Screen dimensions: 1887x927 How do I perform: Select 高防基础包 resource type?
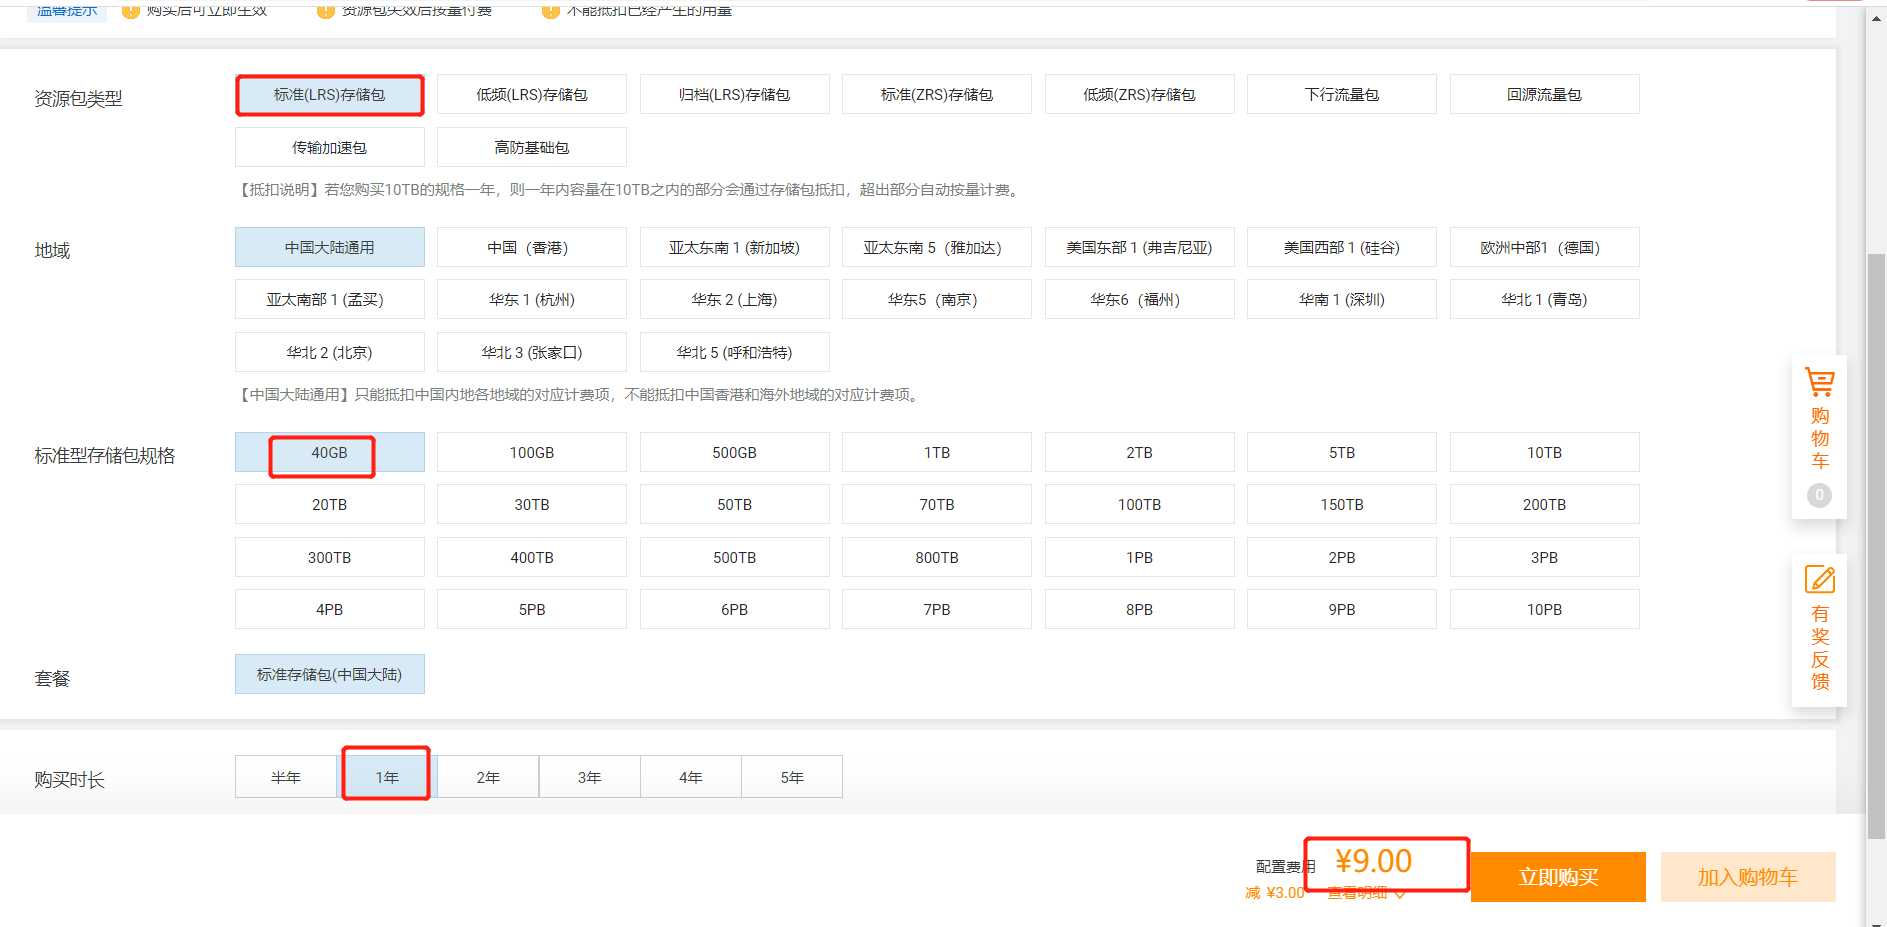pos(532,147)
